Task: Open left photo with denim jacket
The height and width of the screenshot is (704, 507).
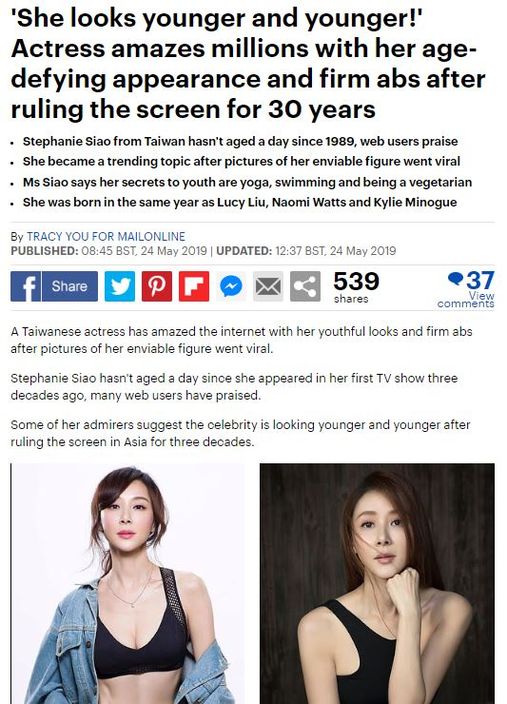Action: tap(128, 583)
